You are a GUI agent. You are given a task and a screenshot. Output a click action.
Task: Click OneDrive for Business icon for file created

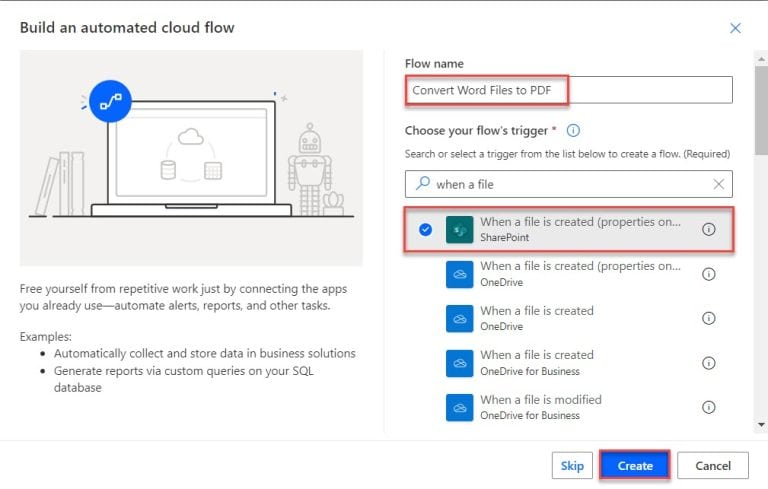pyautogui.click(x=459, y=363)
